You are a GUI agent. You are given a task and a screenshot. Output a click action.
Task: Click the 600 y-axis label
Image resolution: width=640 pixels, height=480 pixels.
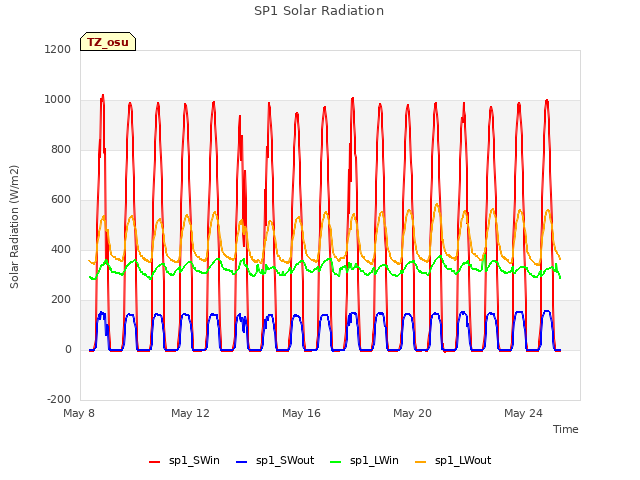coord(61,200)
